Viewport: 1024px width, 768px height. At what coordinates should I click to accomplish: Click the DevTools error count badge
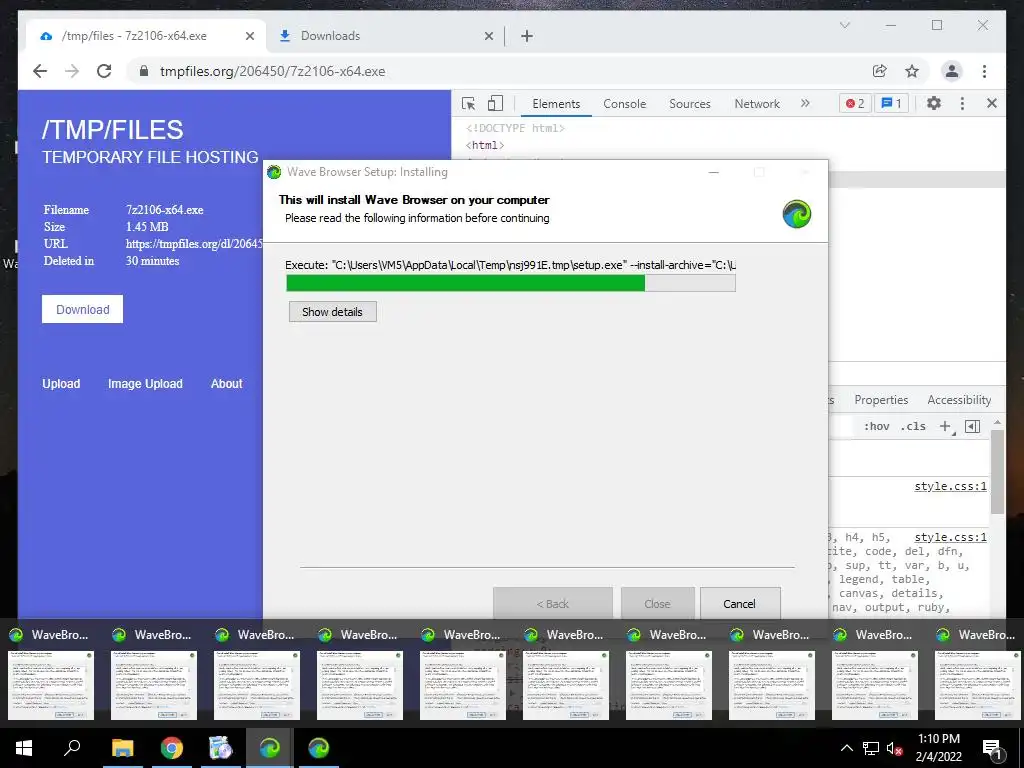(x=855, y=103)
